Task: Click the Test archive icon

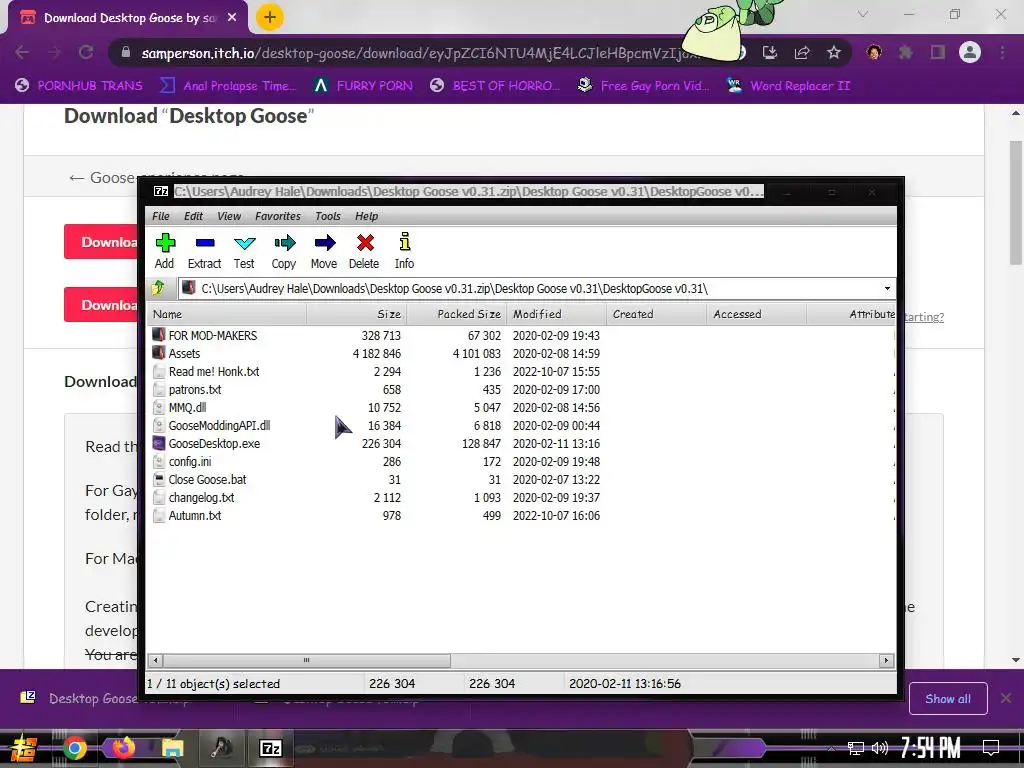Action: 244,251
